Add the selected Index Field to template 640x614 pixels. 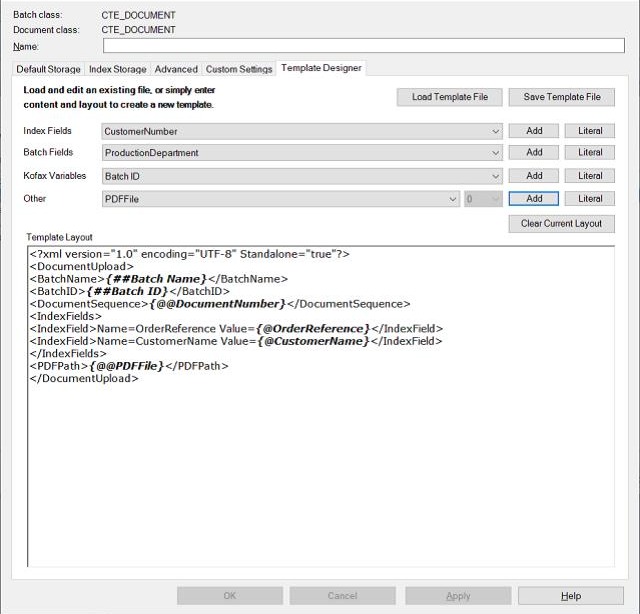pos(534,131)
